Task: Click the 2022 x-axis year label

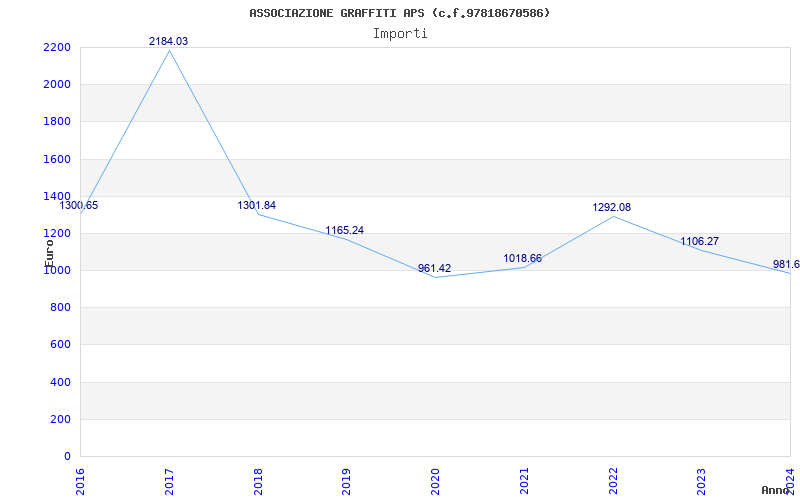Action: pos(613,481)
